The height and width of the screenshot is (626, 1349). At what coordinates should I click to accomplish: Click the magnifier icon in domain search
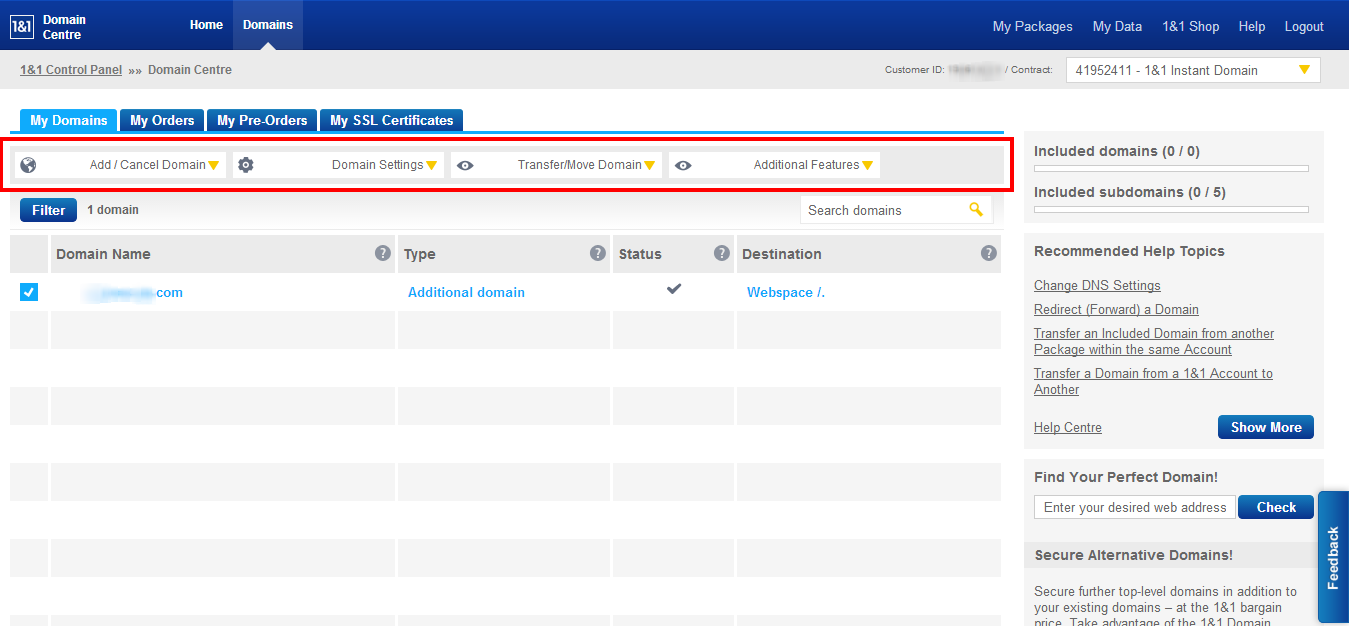click(x=976, y=210)
